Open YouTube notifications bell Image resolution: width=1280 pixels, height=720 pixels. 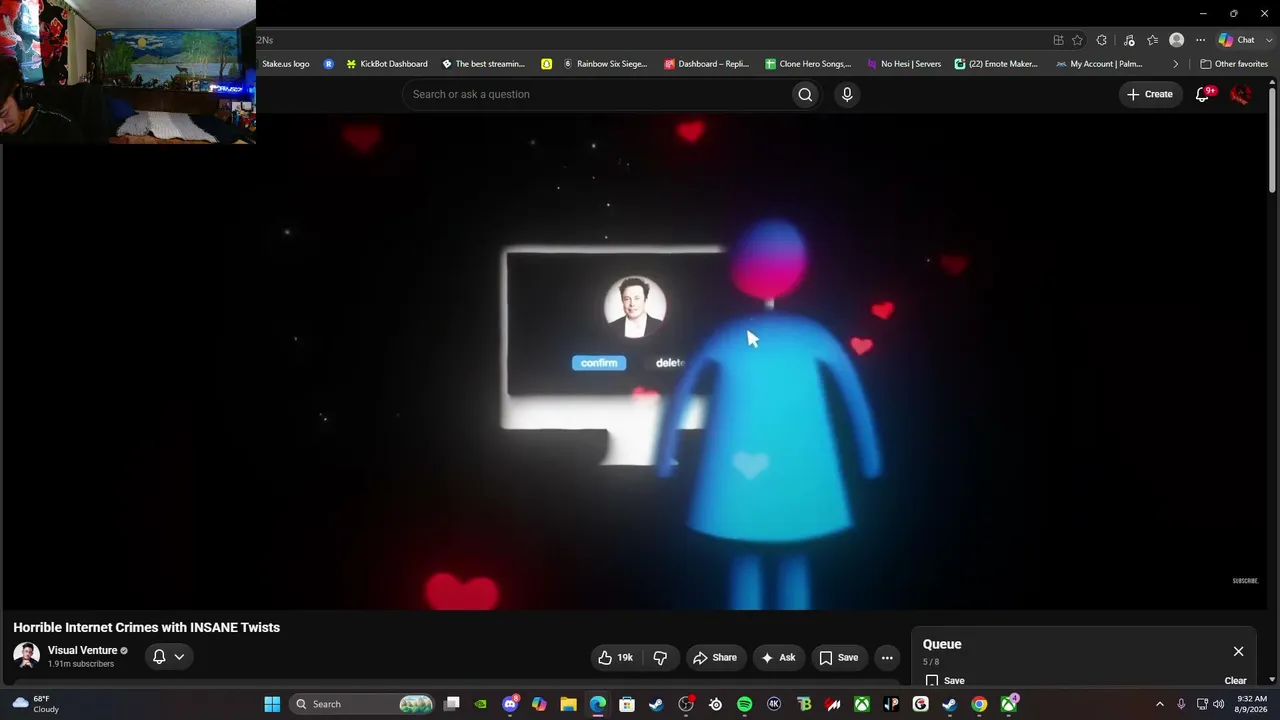(1203, 94)
